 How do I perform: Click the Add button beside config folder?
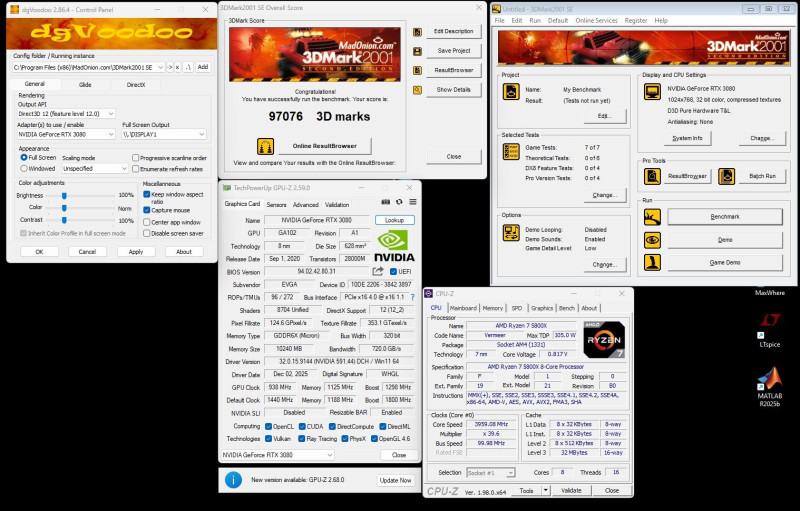[x=203, y=67]
